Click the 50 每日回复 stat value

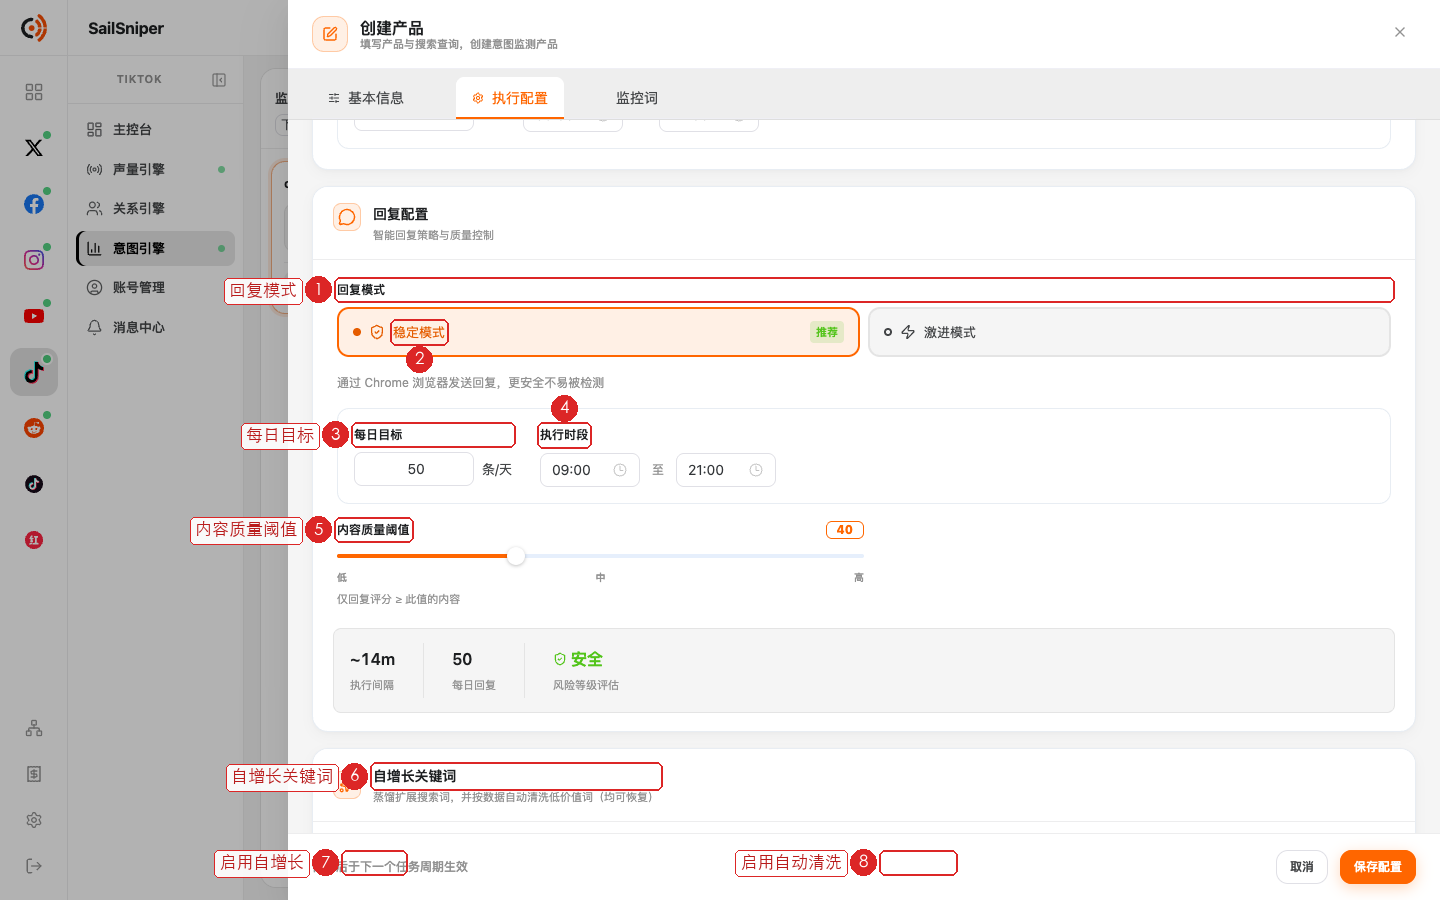(x=462, y=659)
